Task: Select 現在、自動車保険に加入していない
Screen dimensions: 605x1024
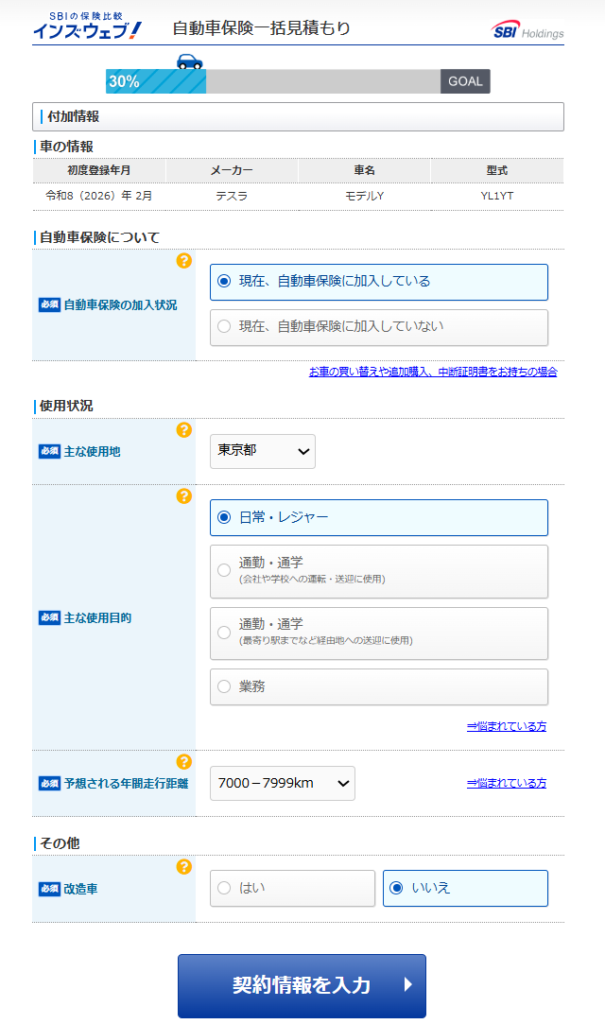Action: click(x=379, y=327)
